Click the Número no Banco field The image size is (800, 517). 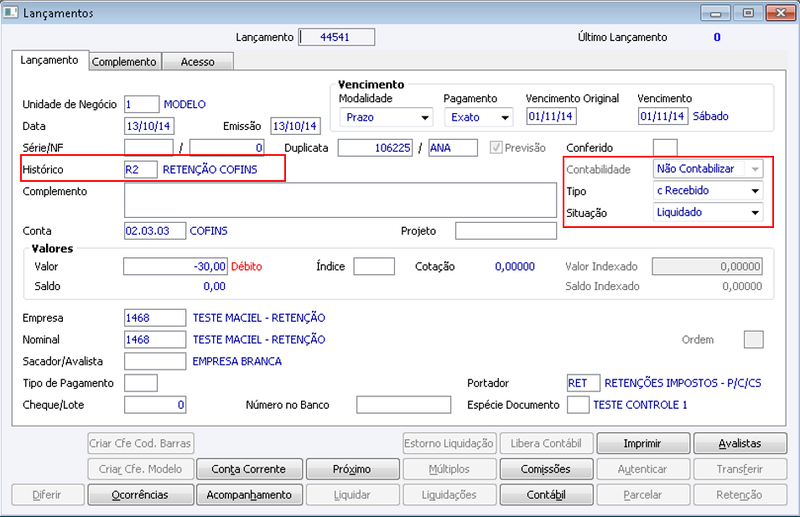pos(404,405)
